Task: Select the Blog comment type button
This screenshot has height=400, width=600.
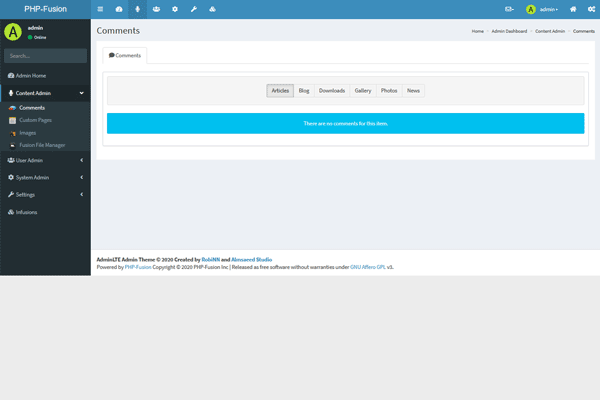Action: click(304, 91)
